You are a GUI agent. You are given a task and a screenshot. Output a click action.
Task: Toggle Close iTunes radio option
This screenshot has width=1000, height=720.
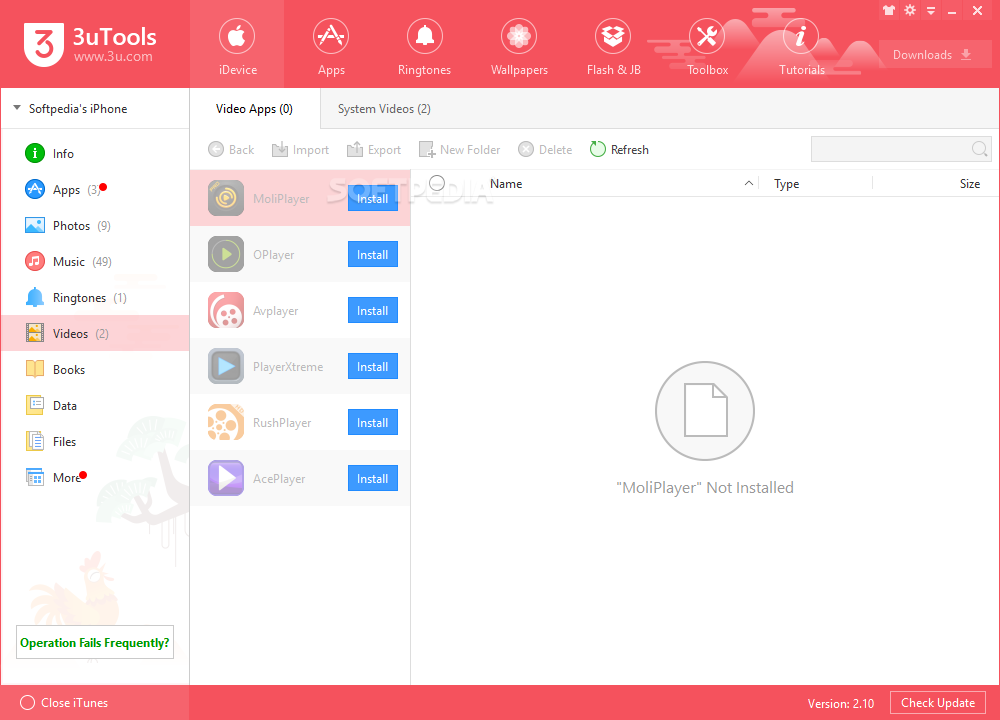27,702
